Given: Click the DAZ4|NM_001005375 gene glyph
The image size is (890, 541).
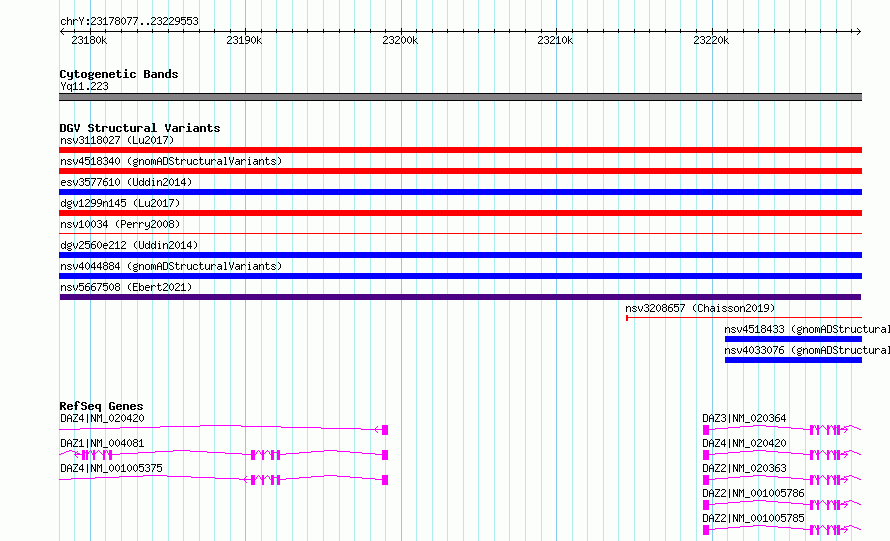Looking at the screenshot, I should (x=224, y=479).
